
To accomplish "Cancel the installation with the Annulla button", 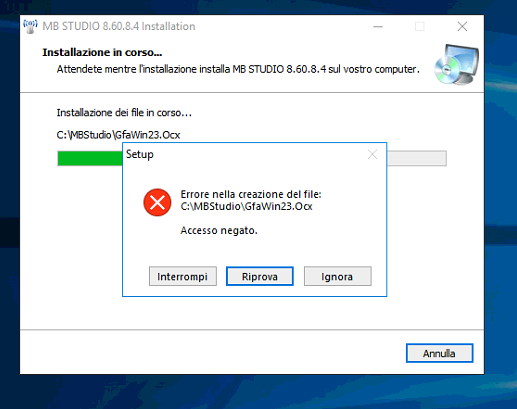I will 439,353.
